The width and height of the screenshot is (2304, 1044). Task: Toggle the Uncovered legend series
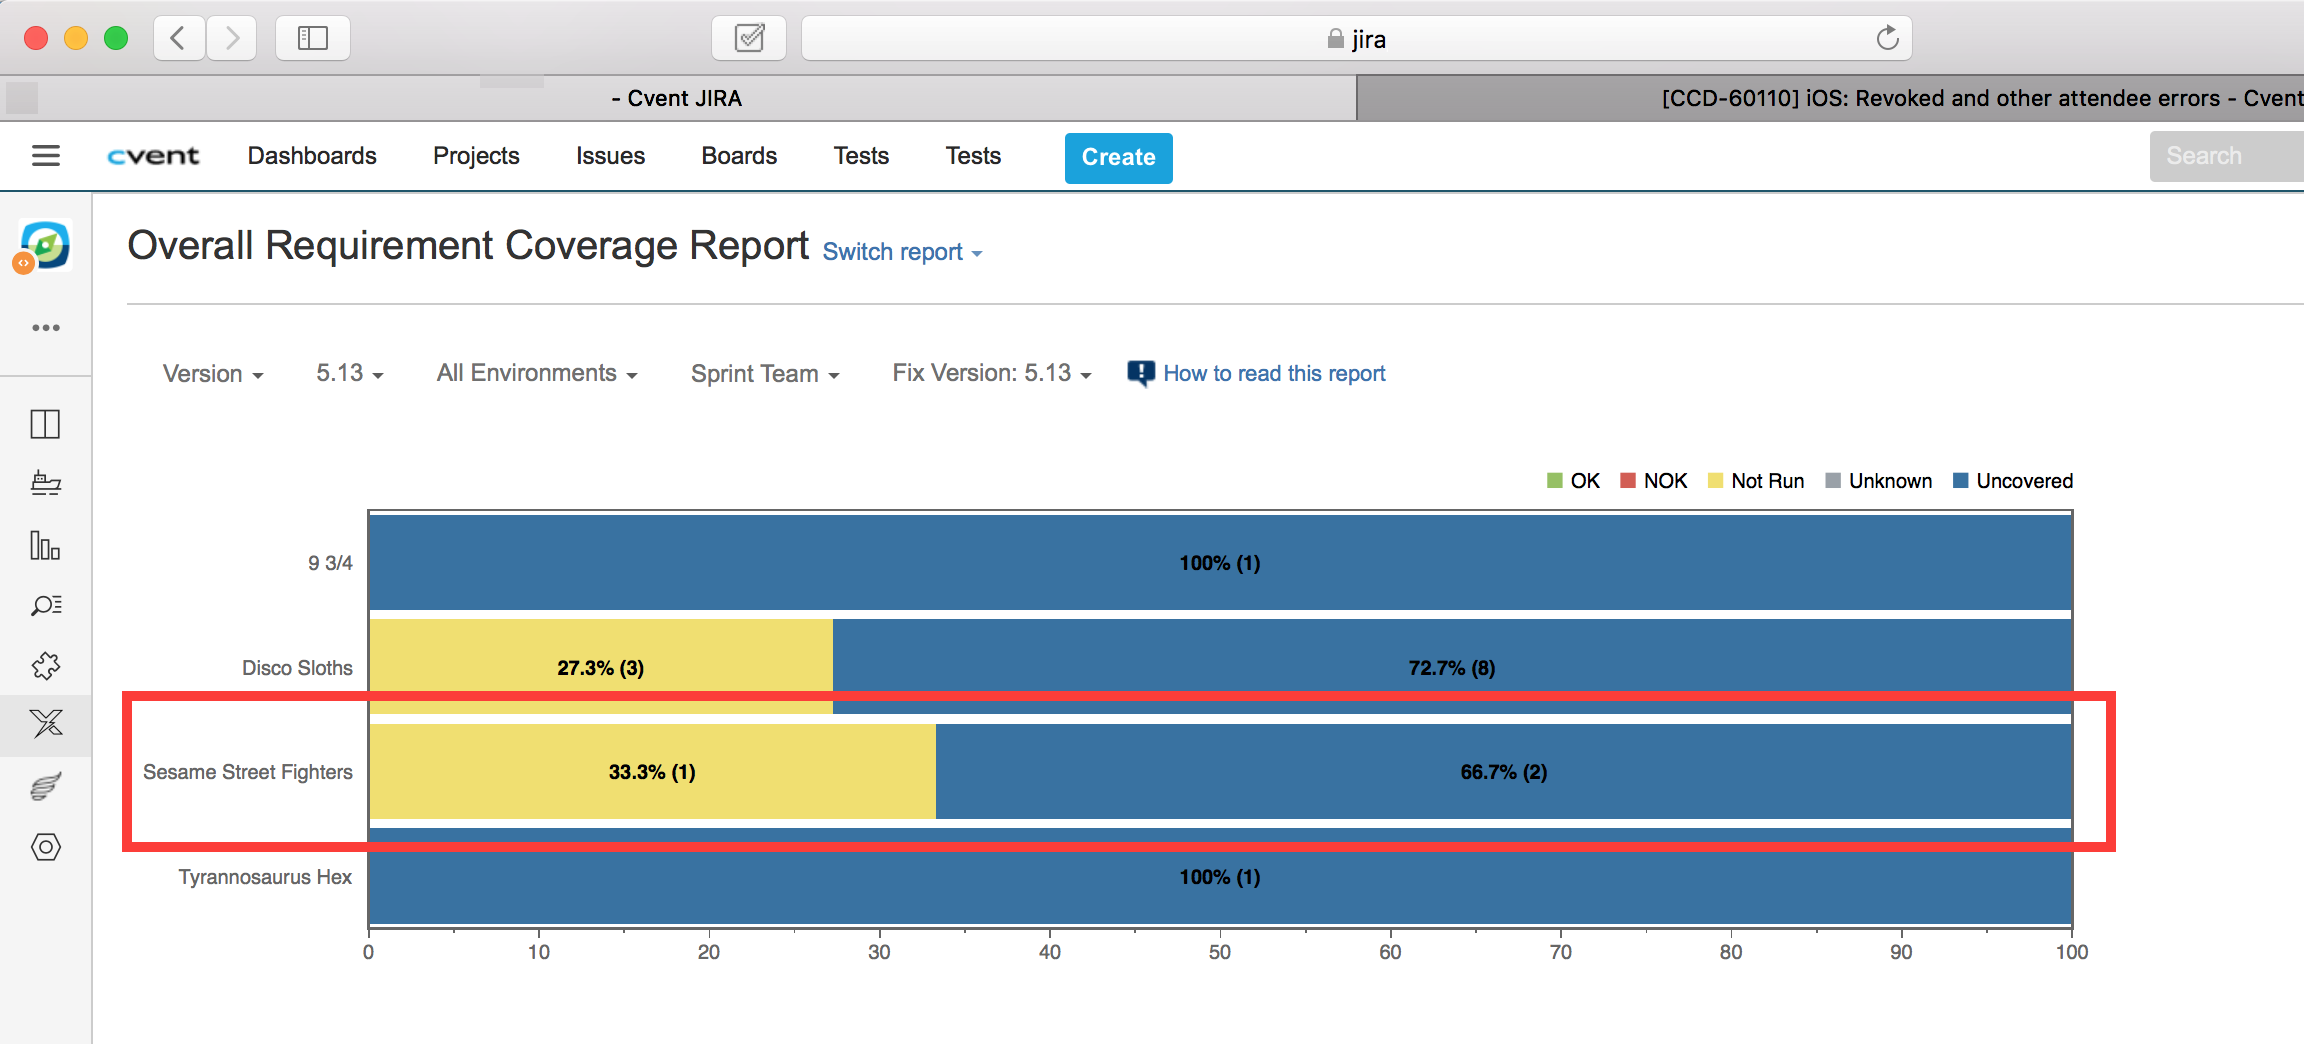pyautogui.click(x=2012, y=481)
